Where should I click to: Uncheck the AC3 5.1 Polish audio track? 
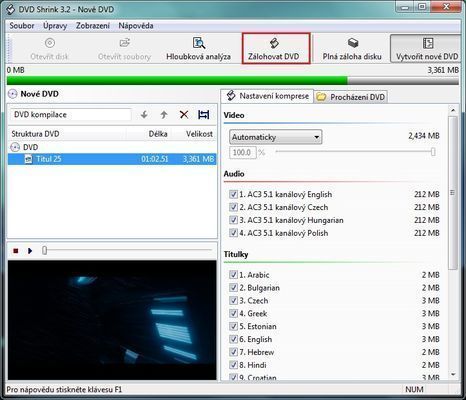(x=233, y=233)
